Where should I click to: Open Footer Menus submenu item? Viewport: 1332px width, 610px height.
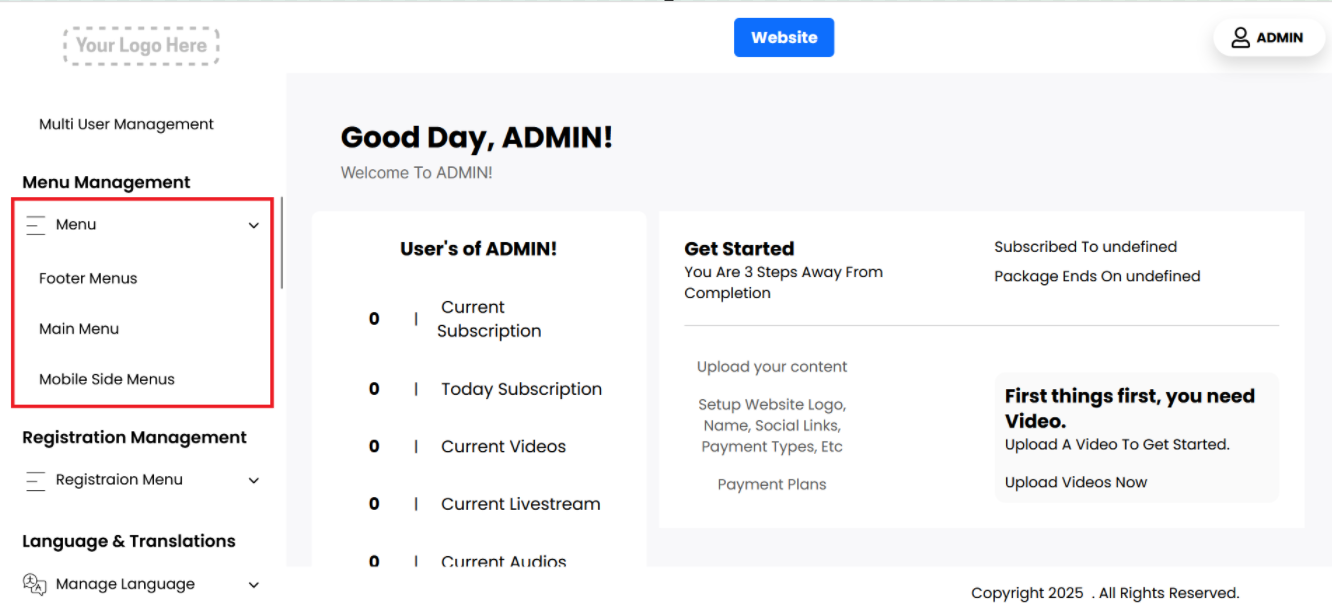pyautogui.click(x=88, y=279)
